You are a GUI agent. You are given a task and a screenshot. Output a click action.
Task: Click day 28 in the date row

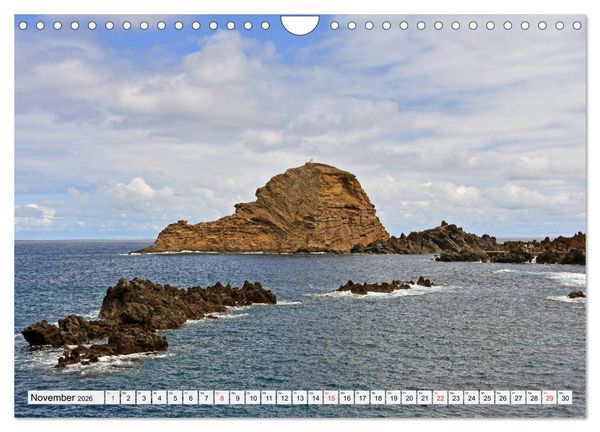pos(534,398)
